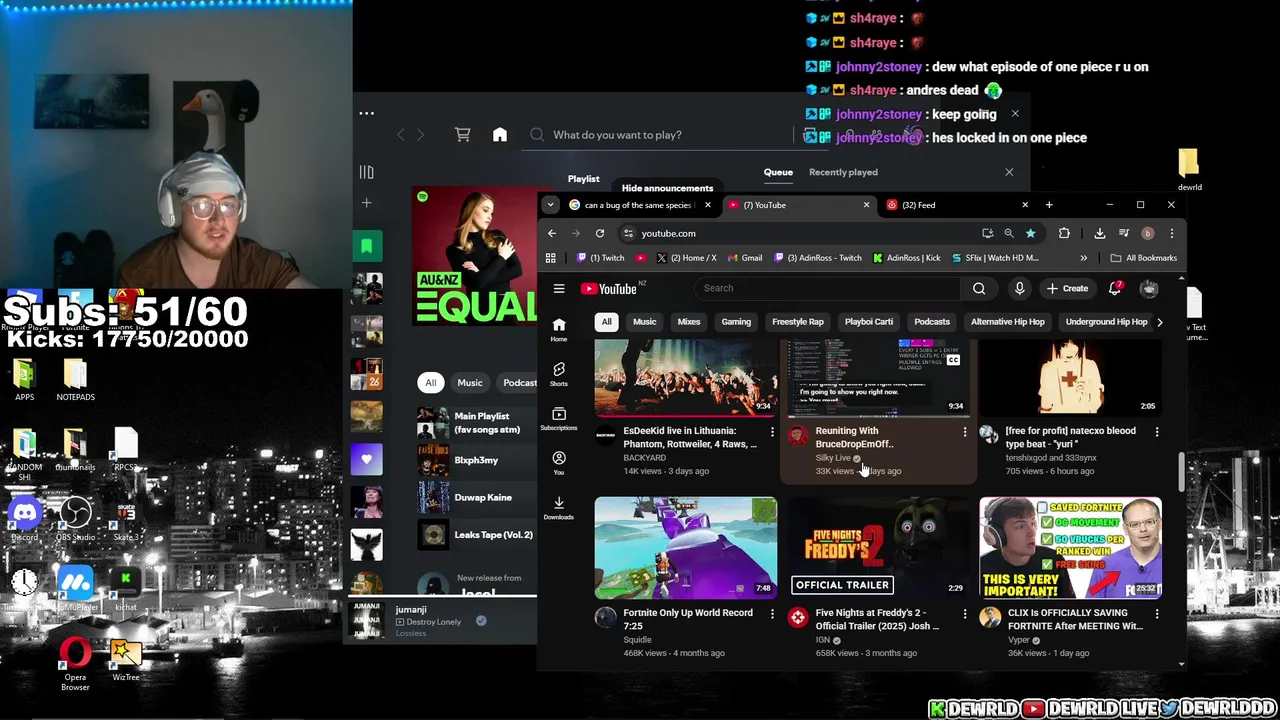The height and width of the screenshot is (720, 1280).
Task: Open Liked Songs heart tile in Spotify
Action: click(366, 459)
